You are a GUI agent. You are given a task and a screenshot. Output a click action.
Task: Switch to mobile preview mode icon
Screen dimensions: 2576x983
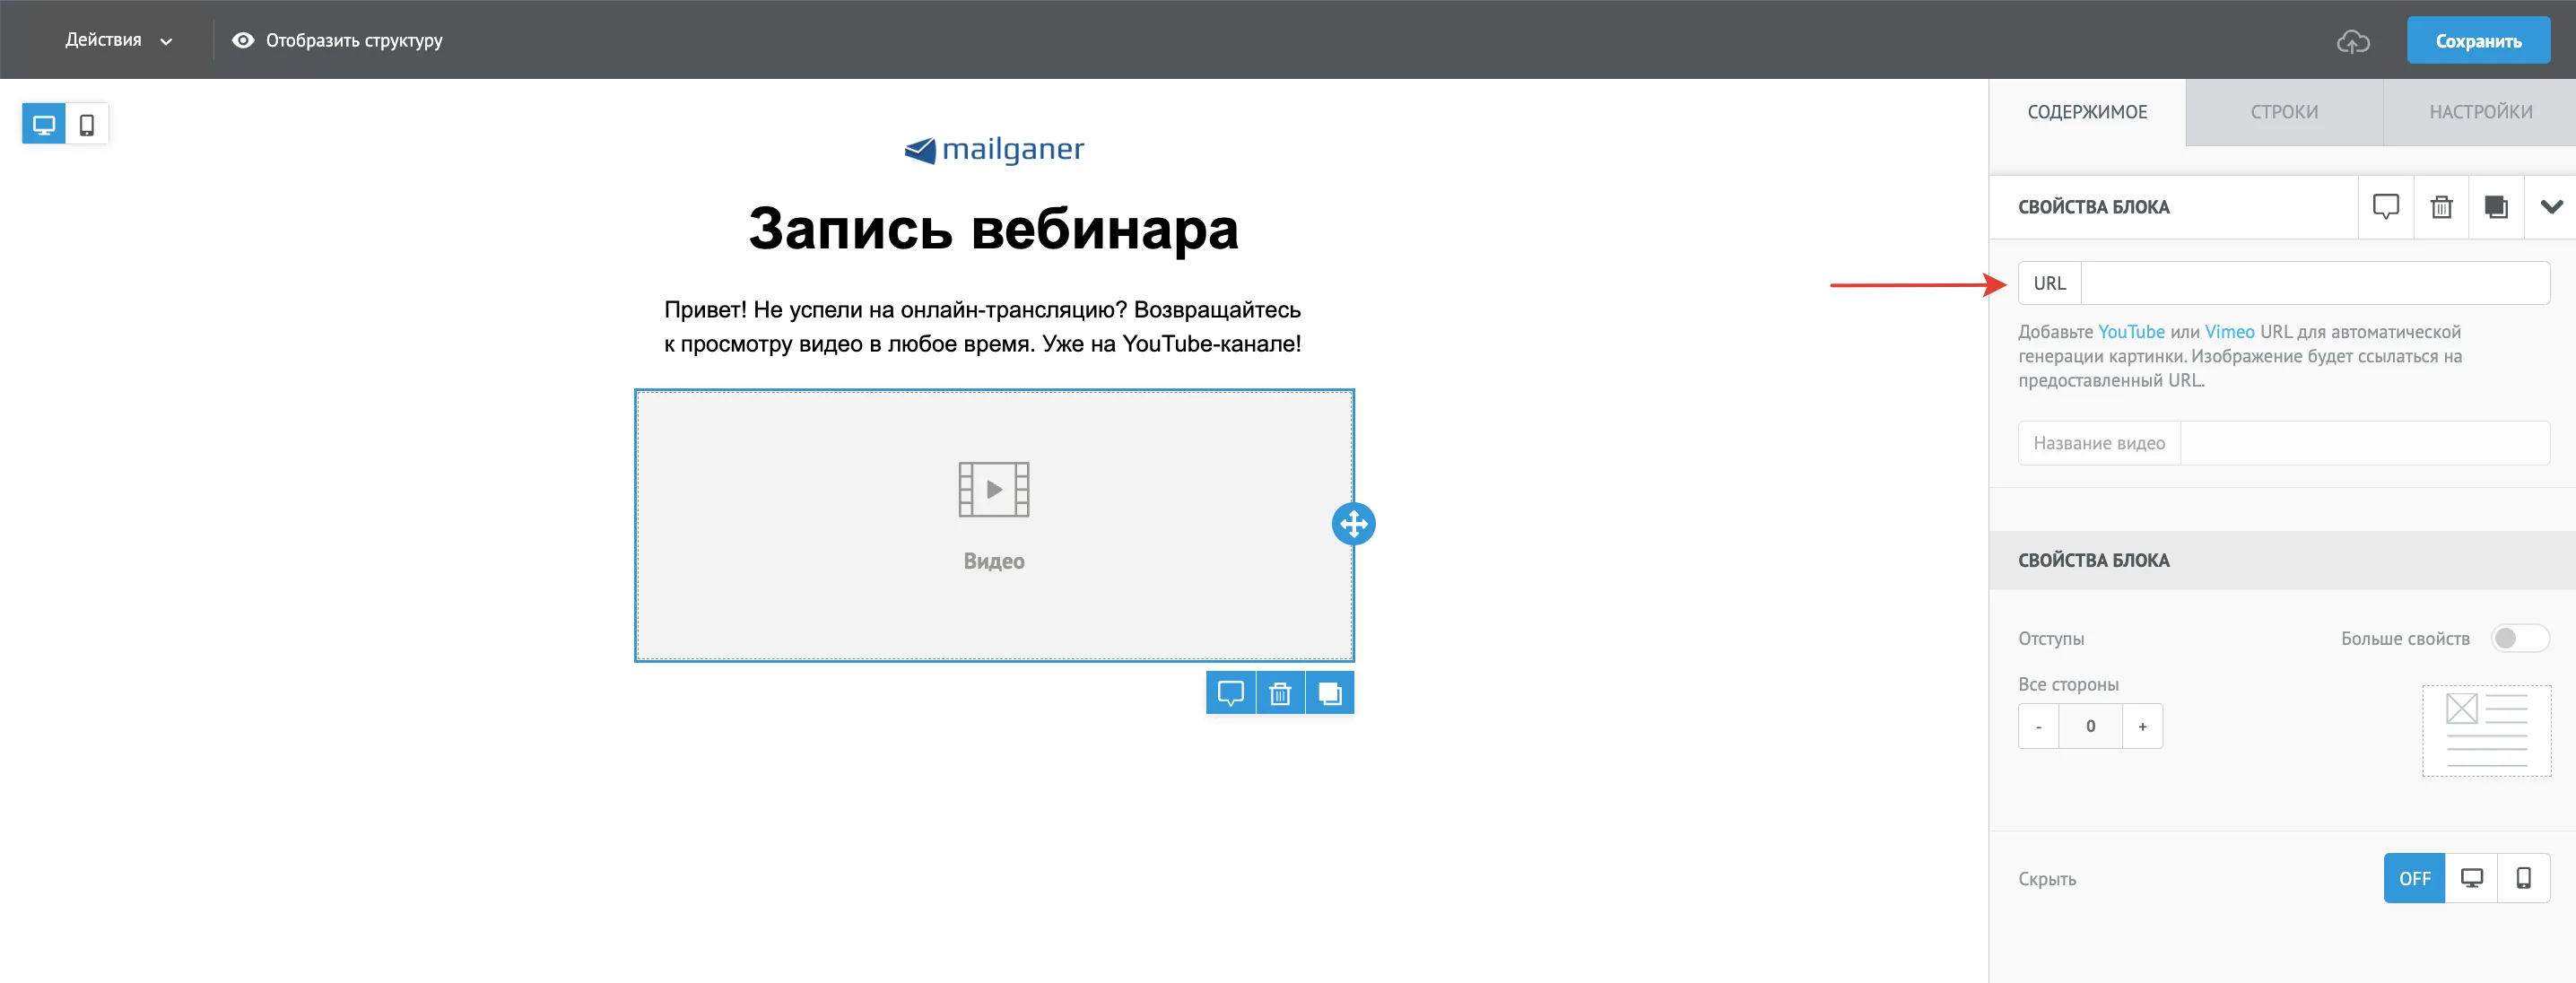pos(87,125)
